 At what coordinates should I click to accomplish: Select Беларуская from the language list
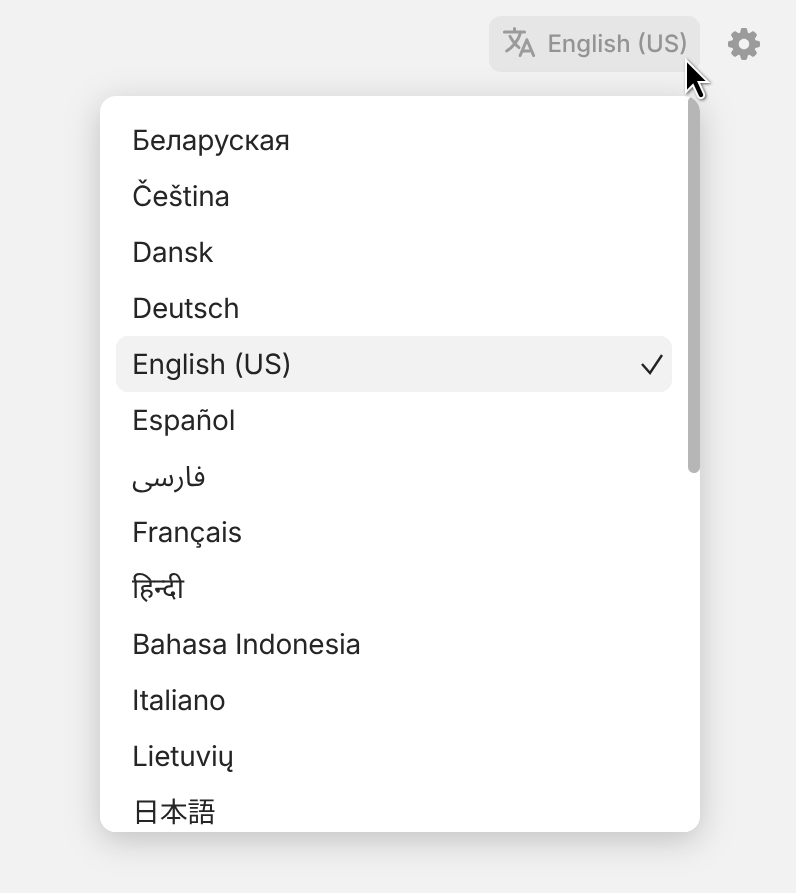click(x=211, y=140)
